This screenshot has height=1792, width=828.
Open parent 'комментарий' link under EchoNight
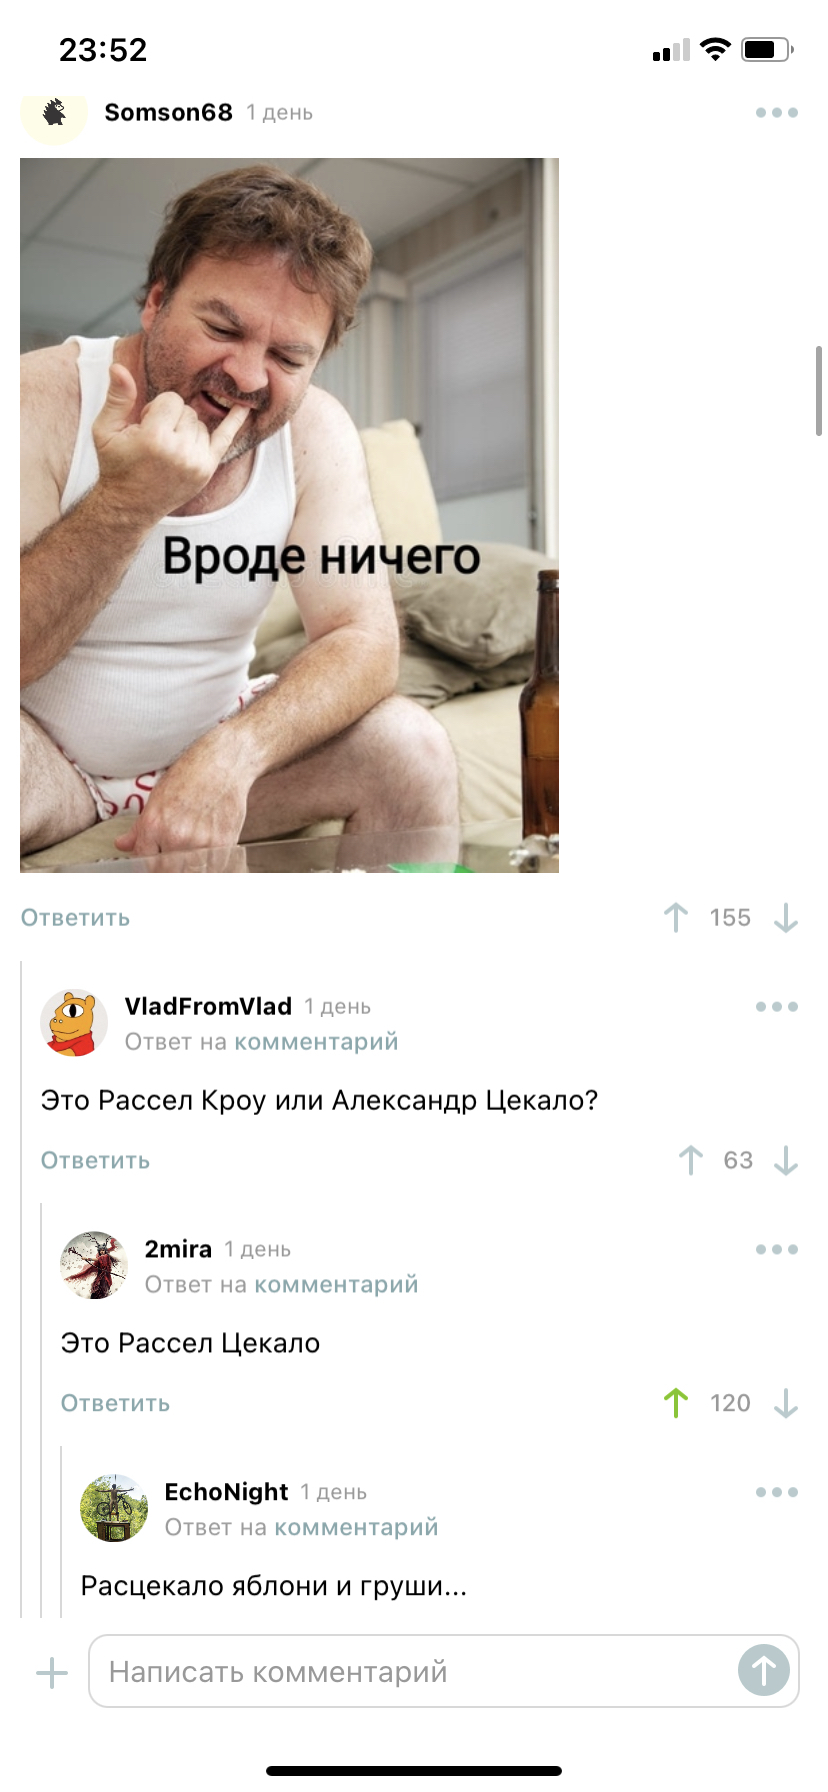[x=356, y=1527]
